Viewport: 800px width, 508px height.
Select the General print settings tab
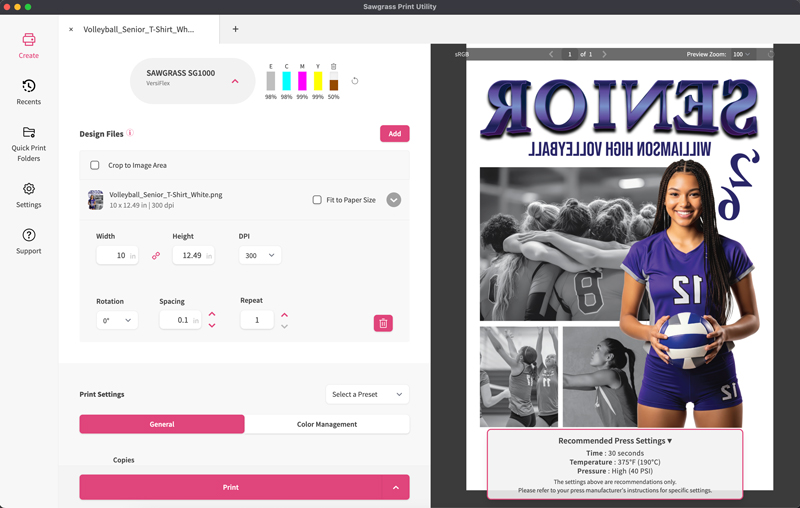click(162, 424)
